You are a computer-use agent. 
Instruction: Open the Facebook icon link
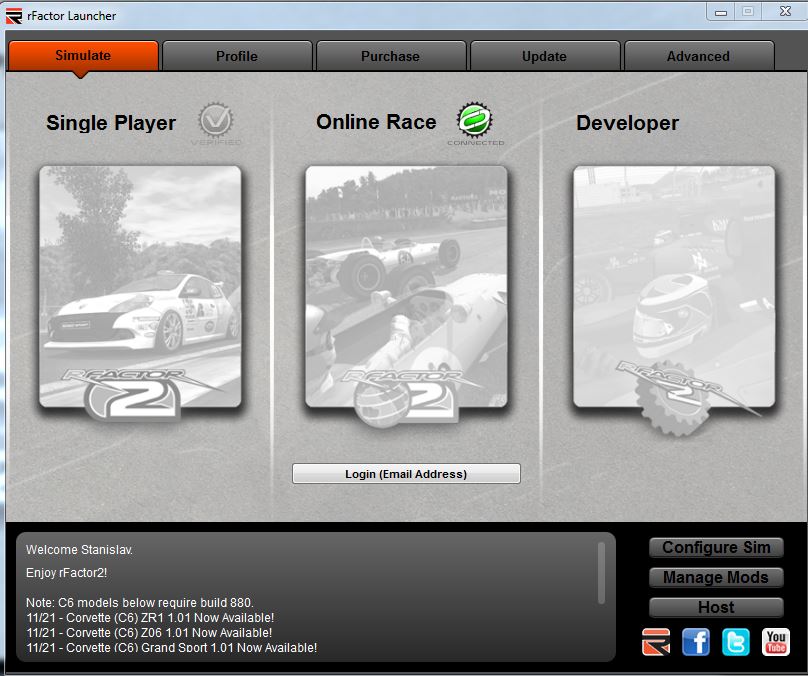point(696,642)
